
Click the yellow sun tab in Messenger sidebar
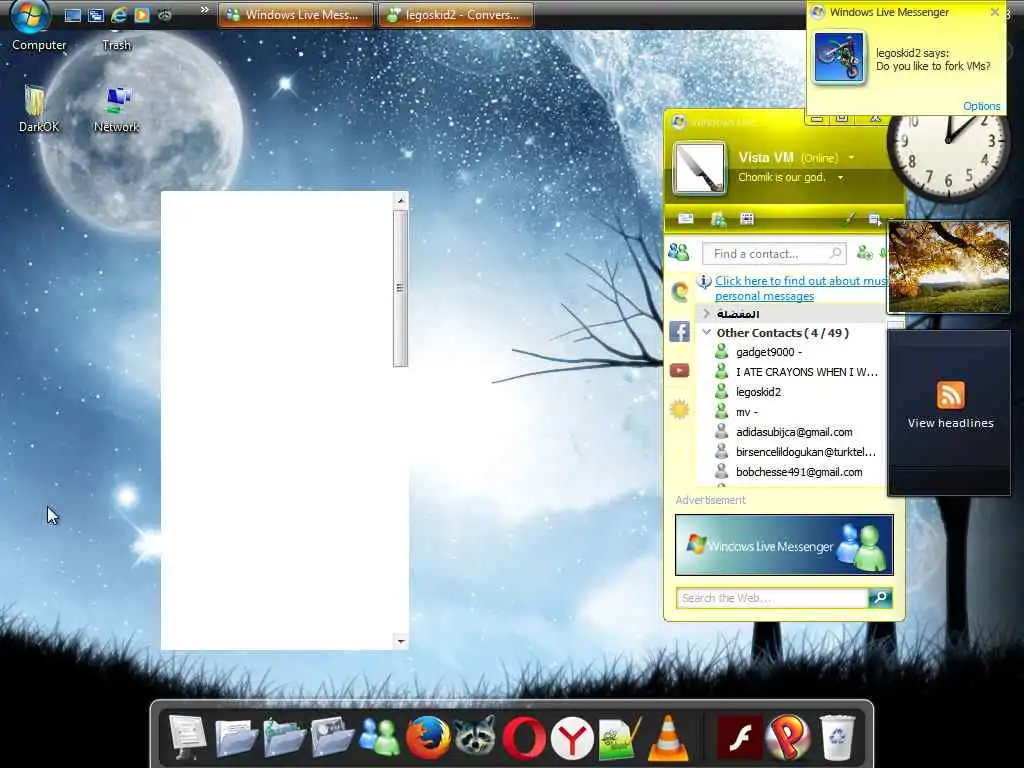point(679,409)
